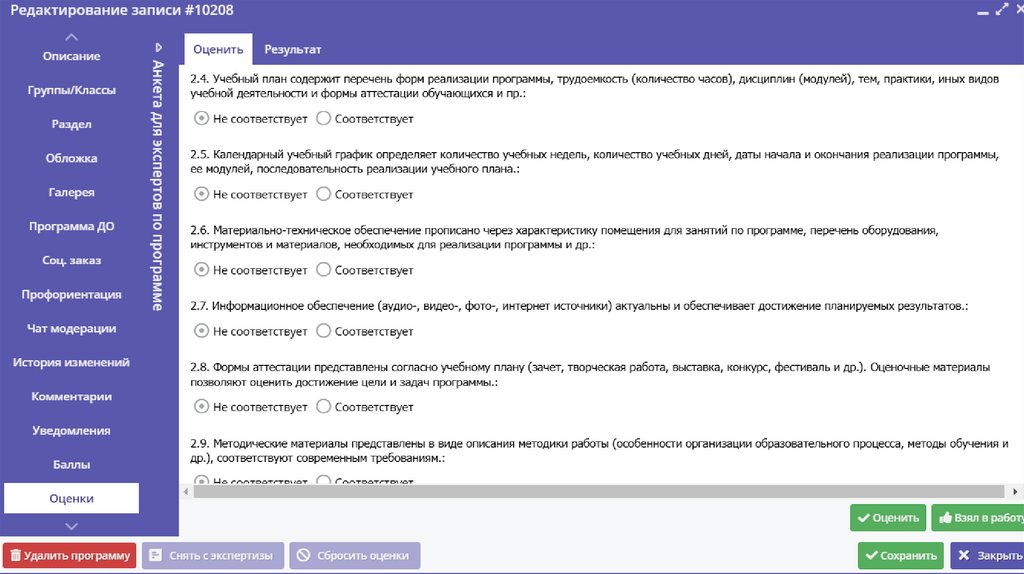Click the scrollbar right arrow
1024x574 pixels.
coord(1015,492)
